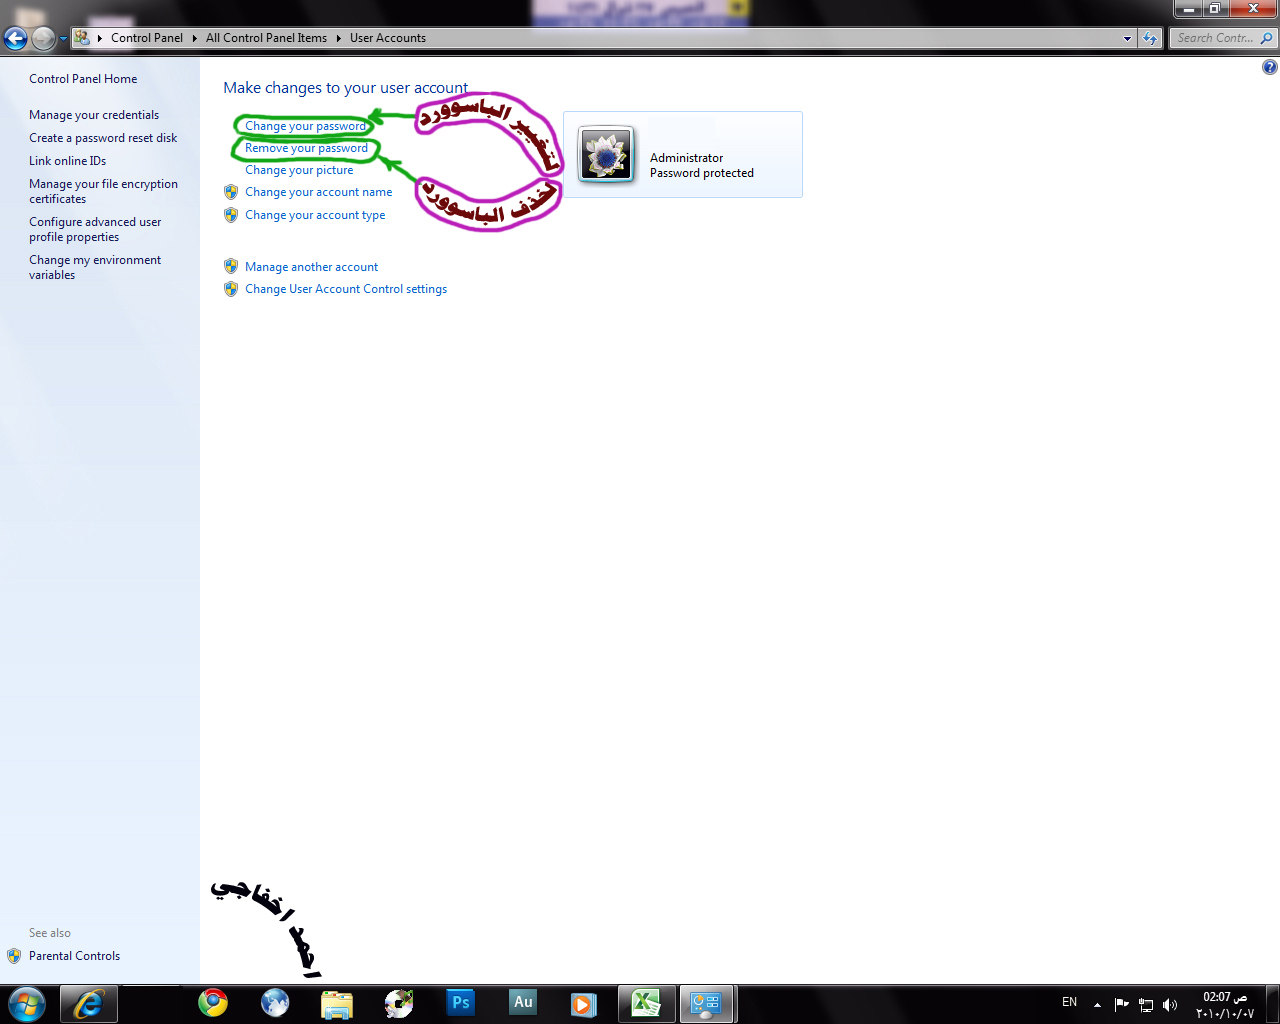The width and height of the screenshot is (1280, 1024).
Task: Select All Control Panel Items breadcrumb
Action: pos(266,38)
